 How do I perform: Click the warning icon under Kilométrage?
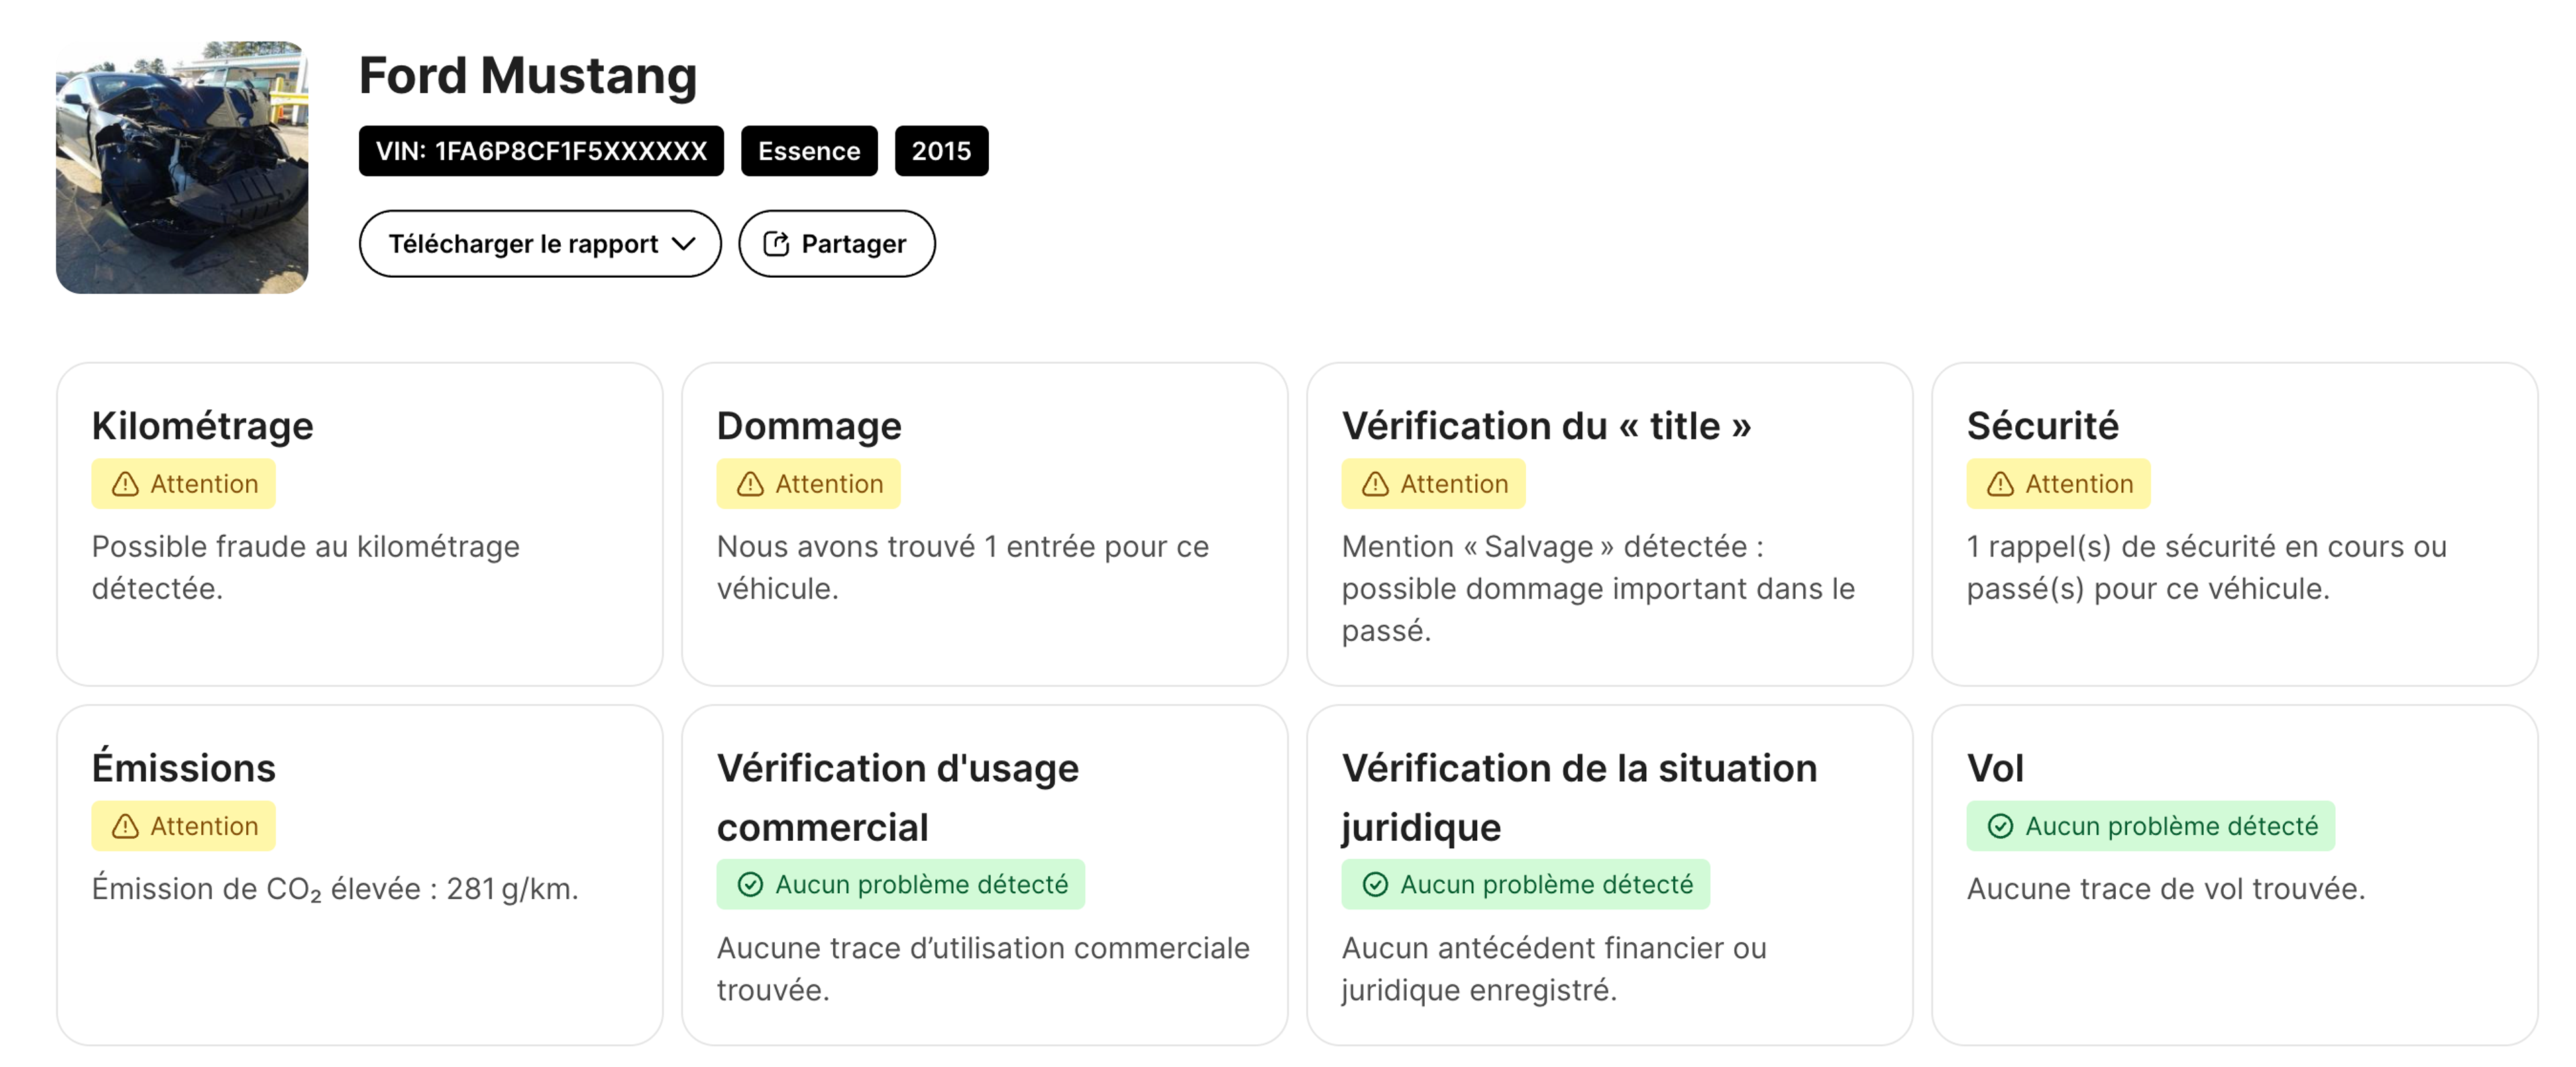click(x=125, y=484)
